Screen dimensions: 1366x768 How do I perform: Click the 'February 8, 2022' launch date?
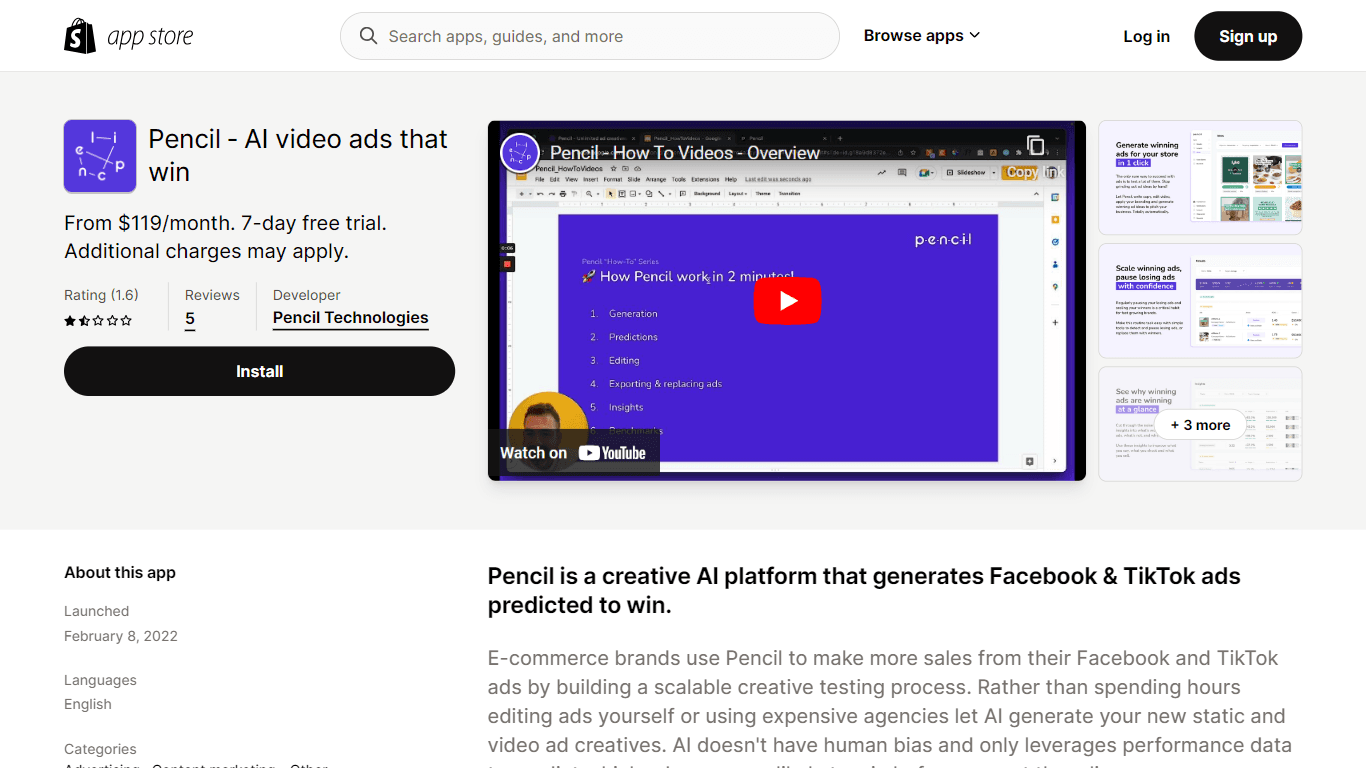(121, 636)
